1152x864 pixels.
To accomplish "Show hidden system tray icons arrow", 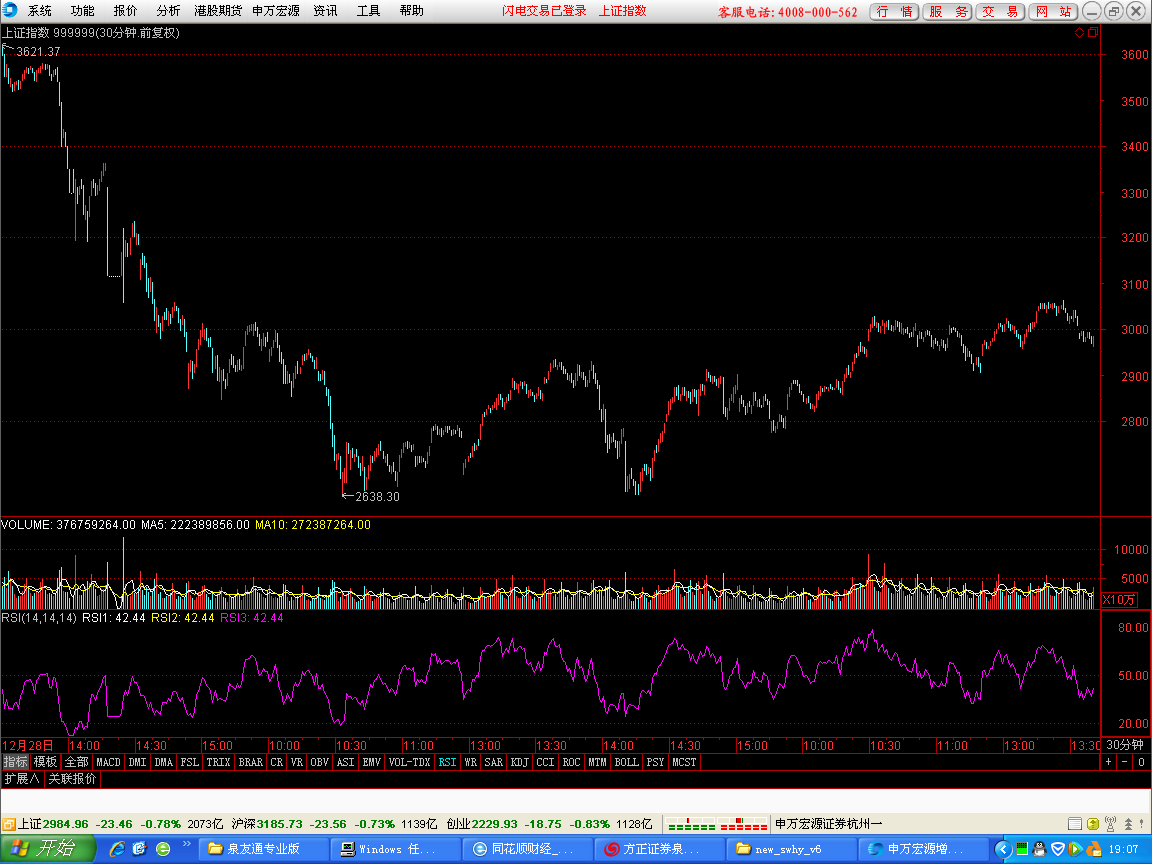I will click(x=1003, y=849).
